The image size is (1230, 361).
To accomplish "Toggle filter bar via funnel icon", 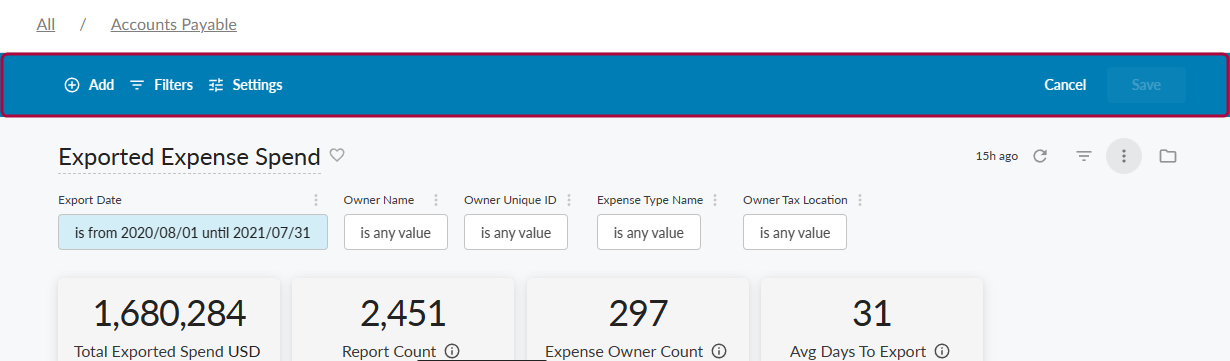I will click(1083, 156).
